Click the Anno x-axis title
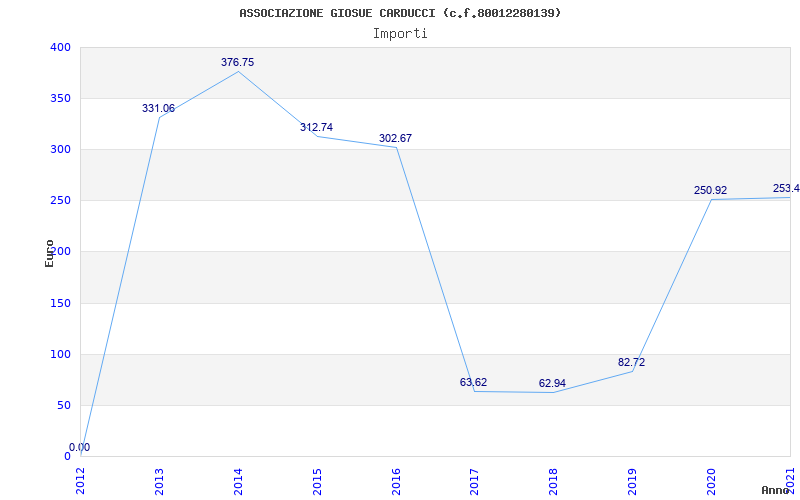The height and width of the screenshot is (500, 800). (x=775, y=490)
